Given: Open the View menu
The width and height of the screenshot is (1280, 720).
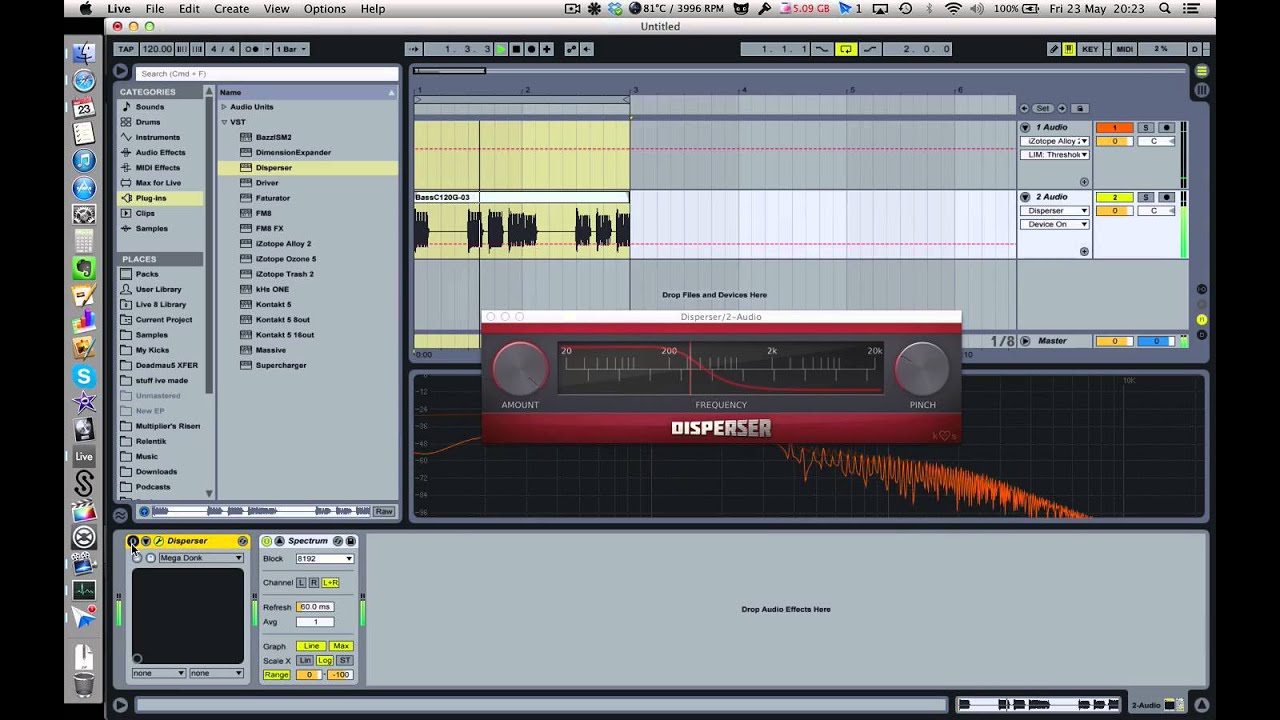Looking at the screenshot, I should [x=276, y=9].
